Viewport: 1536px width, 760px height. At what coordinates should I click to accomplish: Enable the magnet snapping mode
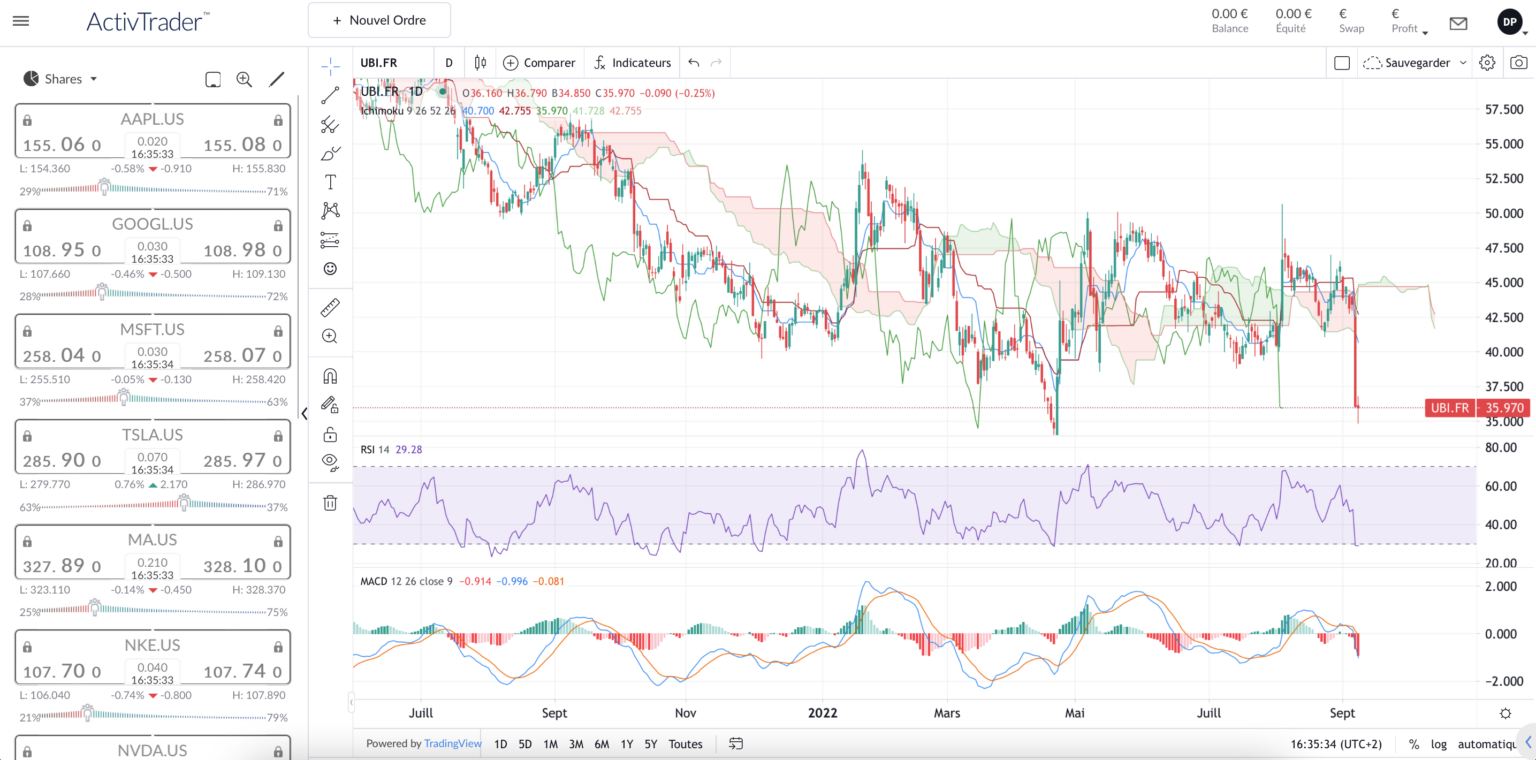(x=330, y=375)
